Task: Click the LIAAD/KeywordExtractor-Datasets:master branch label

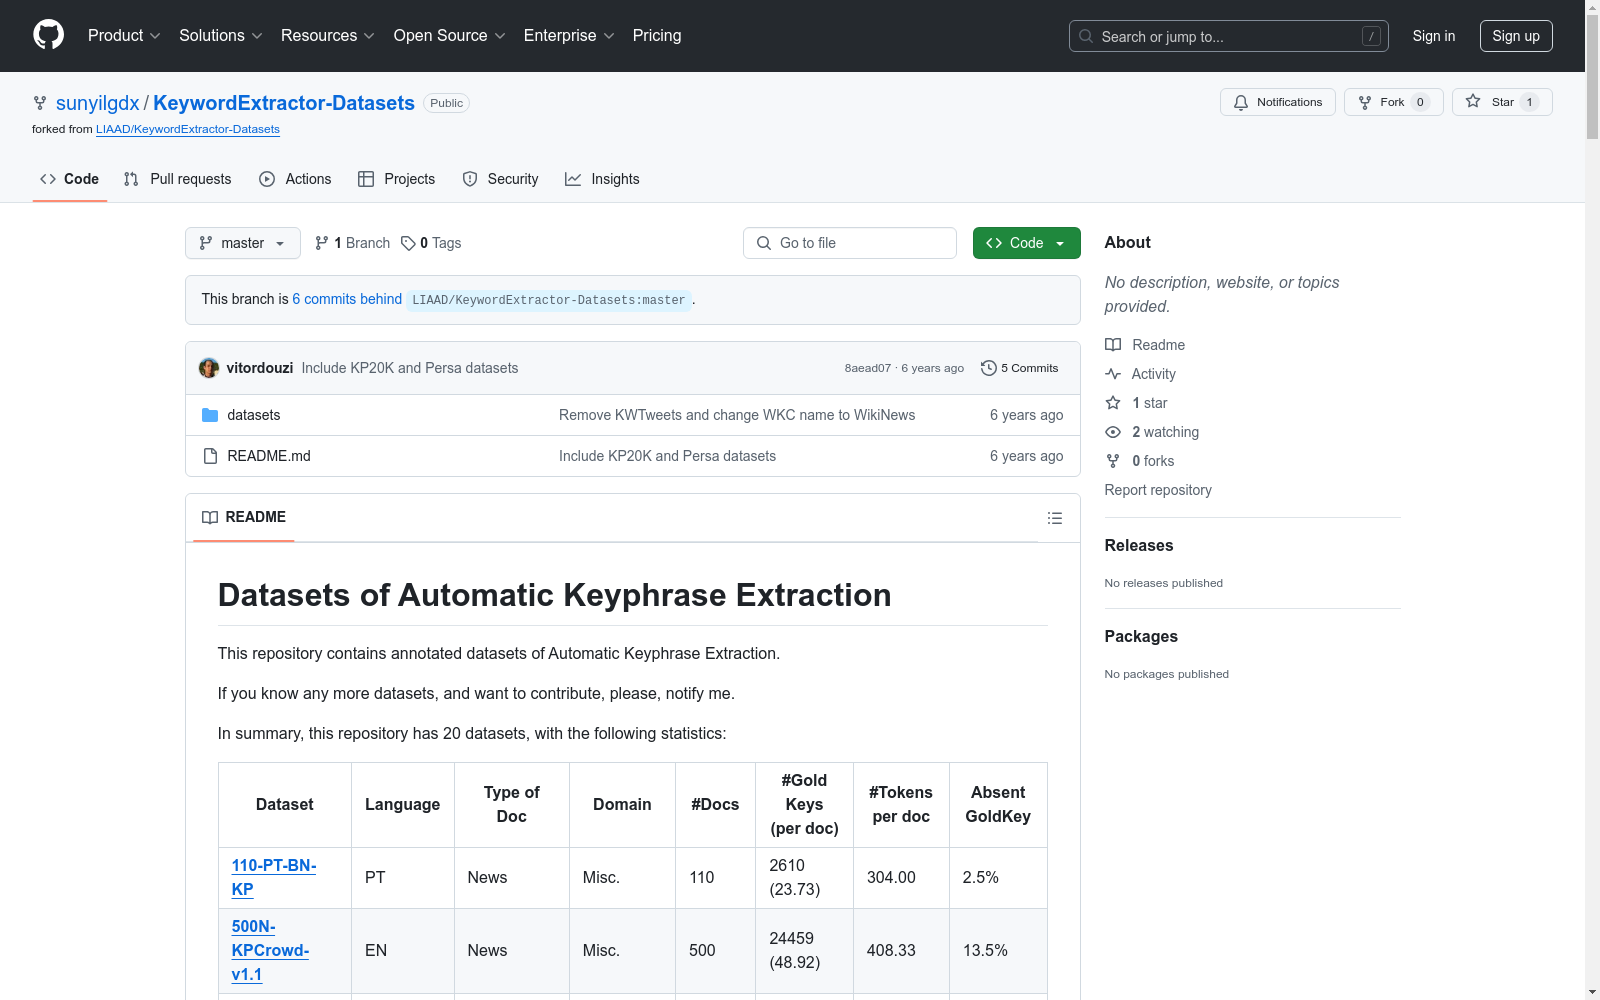Action: (549, 300)
